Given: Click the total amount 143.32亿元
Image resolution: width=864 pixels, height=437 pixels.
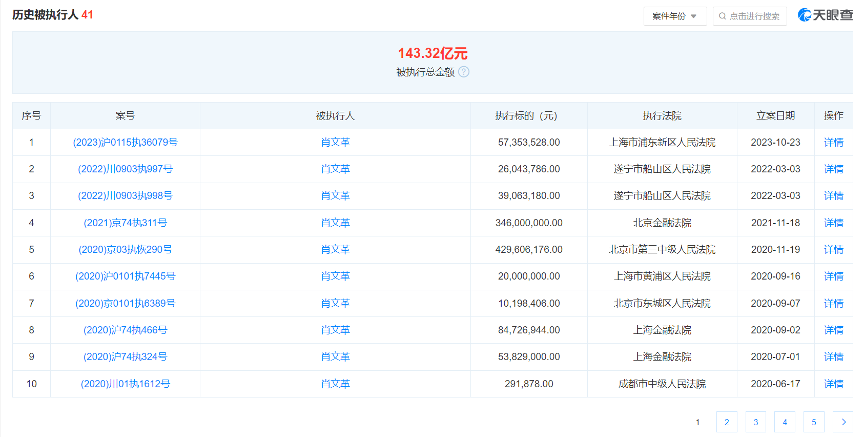Looking at the screenshot, I should [x=433, y=53].
